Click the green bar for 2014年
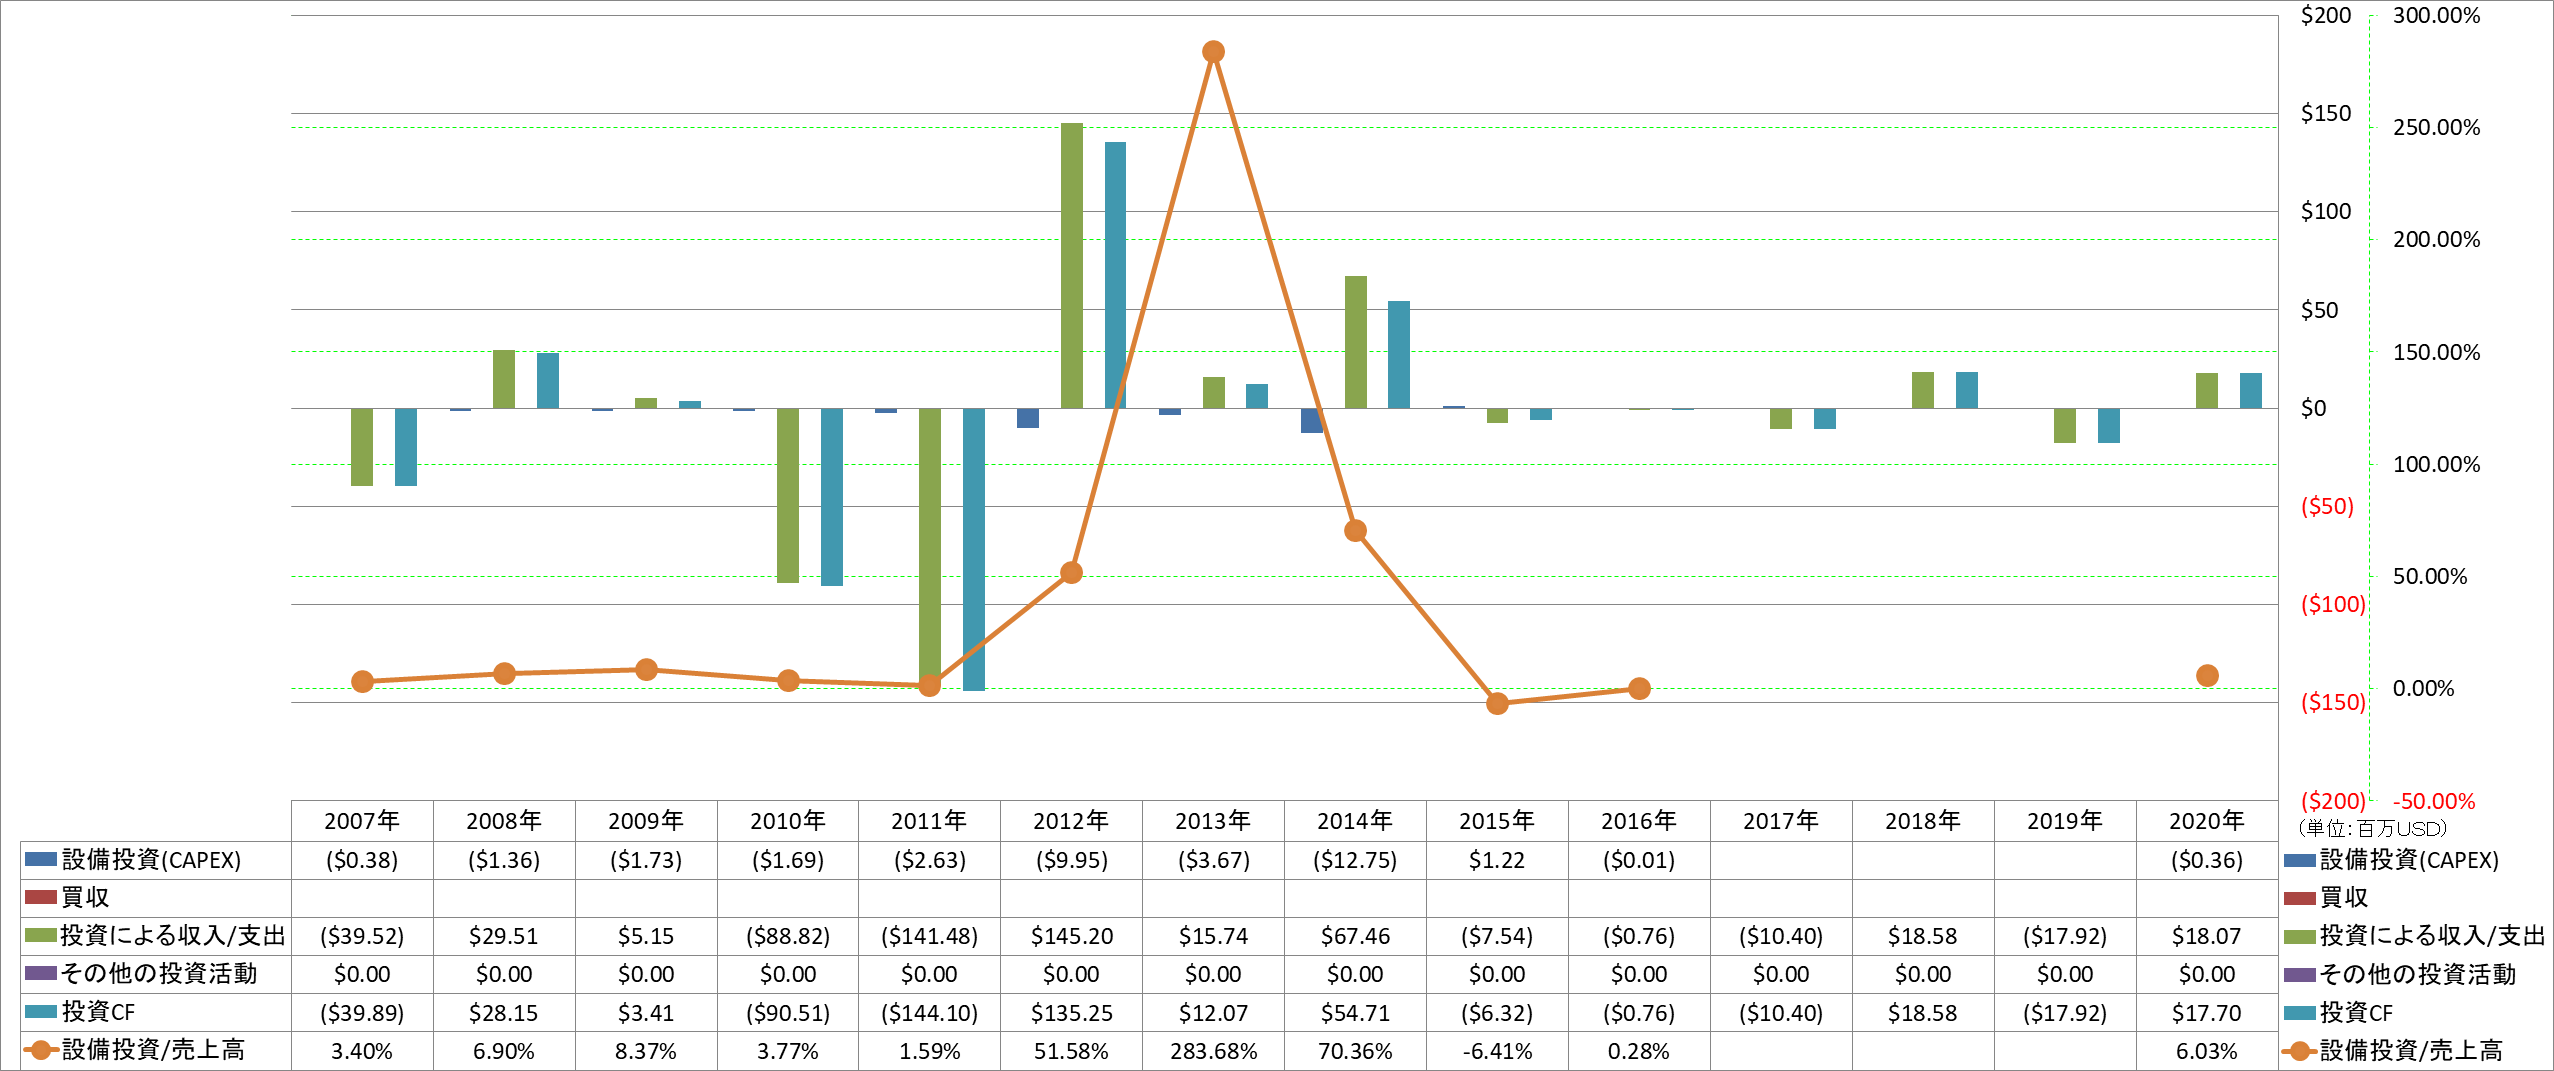Screen dimensions: 2554x1071 point(1355,342)
